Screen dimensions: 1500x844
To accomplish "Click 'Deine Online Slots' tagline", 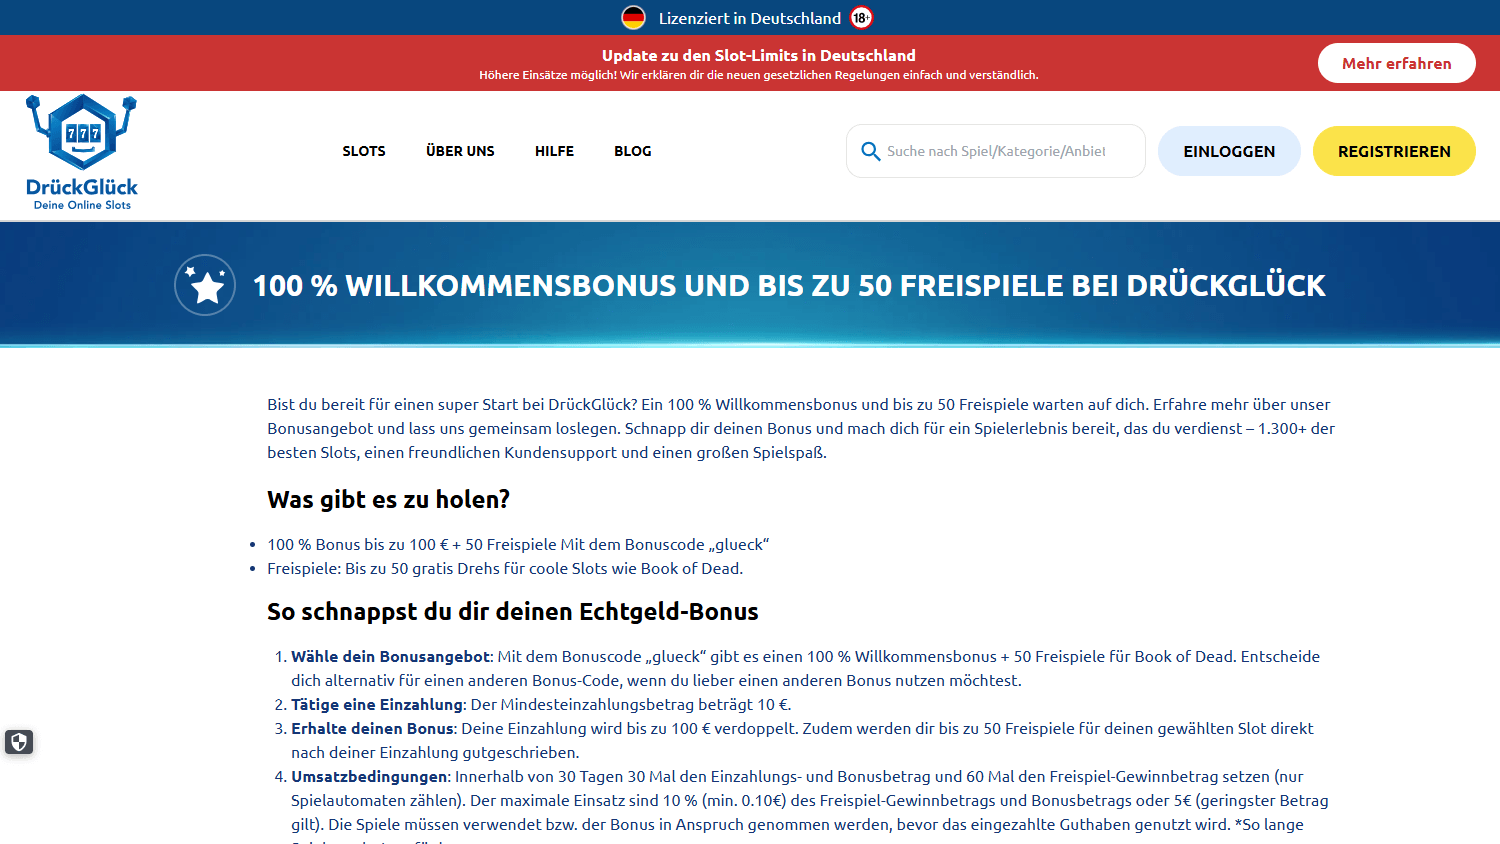I will click(82, 205).
